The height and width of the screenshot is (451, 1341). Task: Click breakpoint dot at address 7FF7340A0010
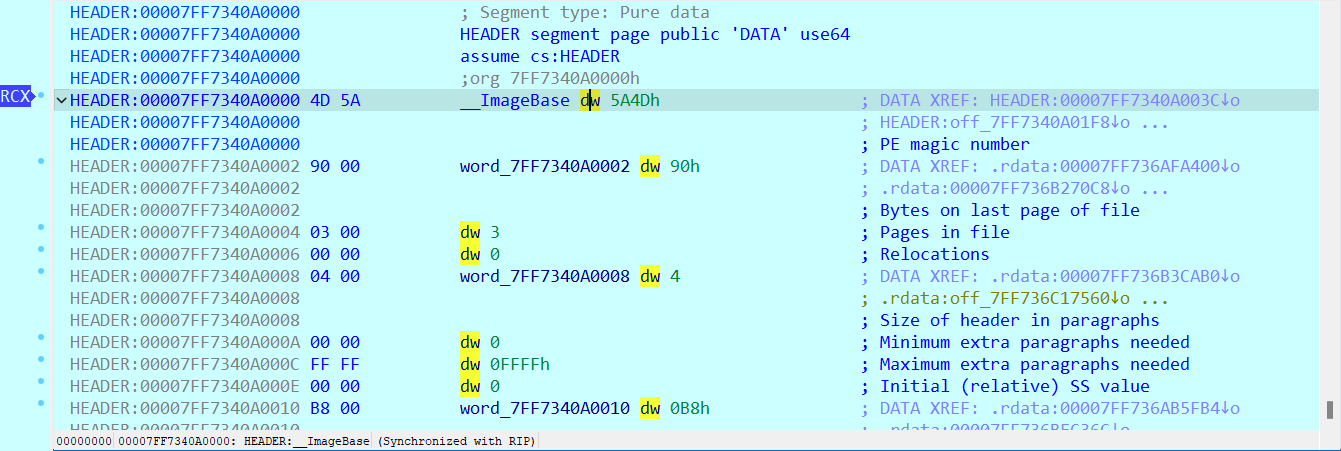click(x=41, y=403)
